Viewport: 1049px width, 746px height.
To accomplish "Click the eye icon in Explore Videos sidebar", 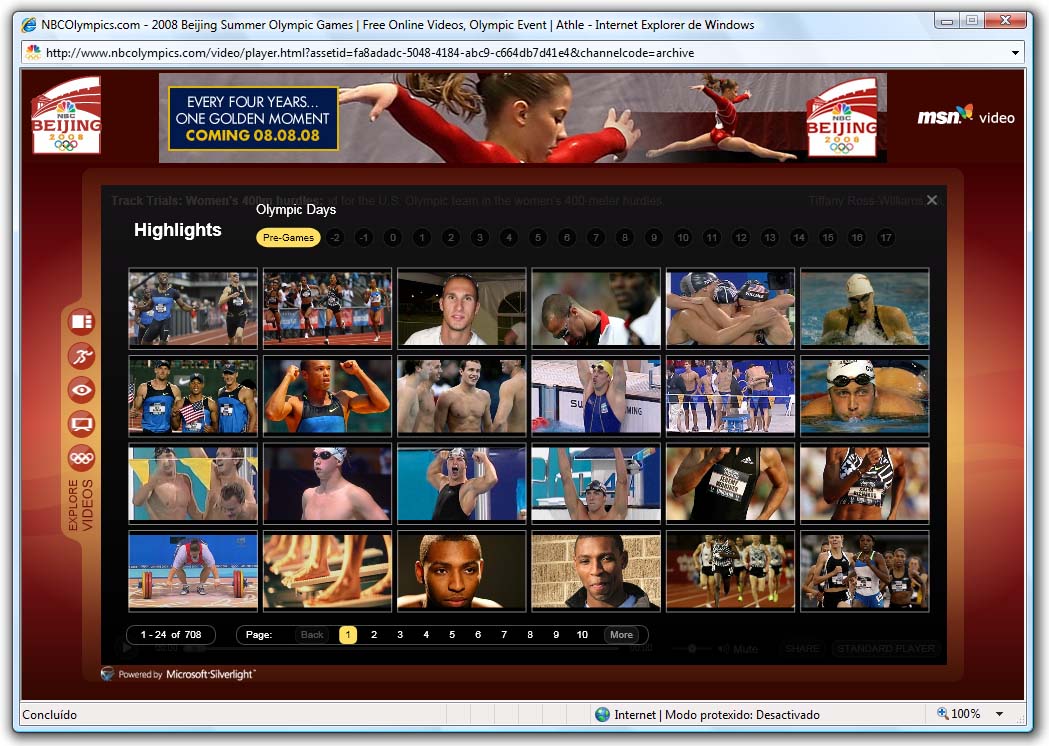I will 82,390.
